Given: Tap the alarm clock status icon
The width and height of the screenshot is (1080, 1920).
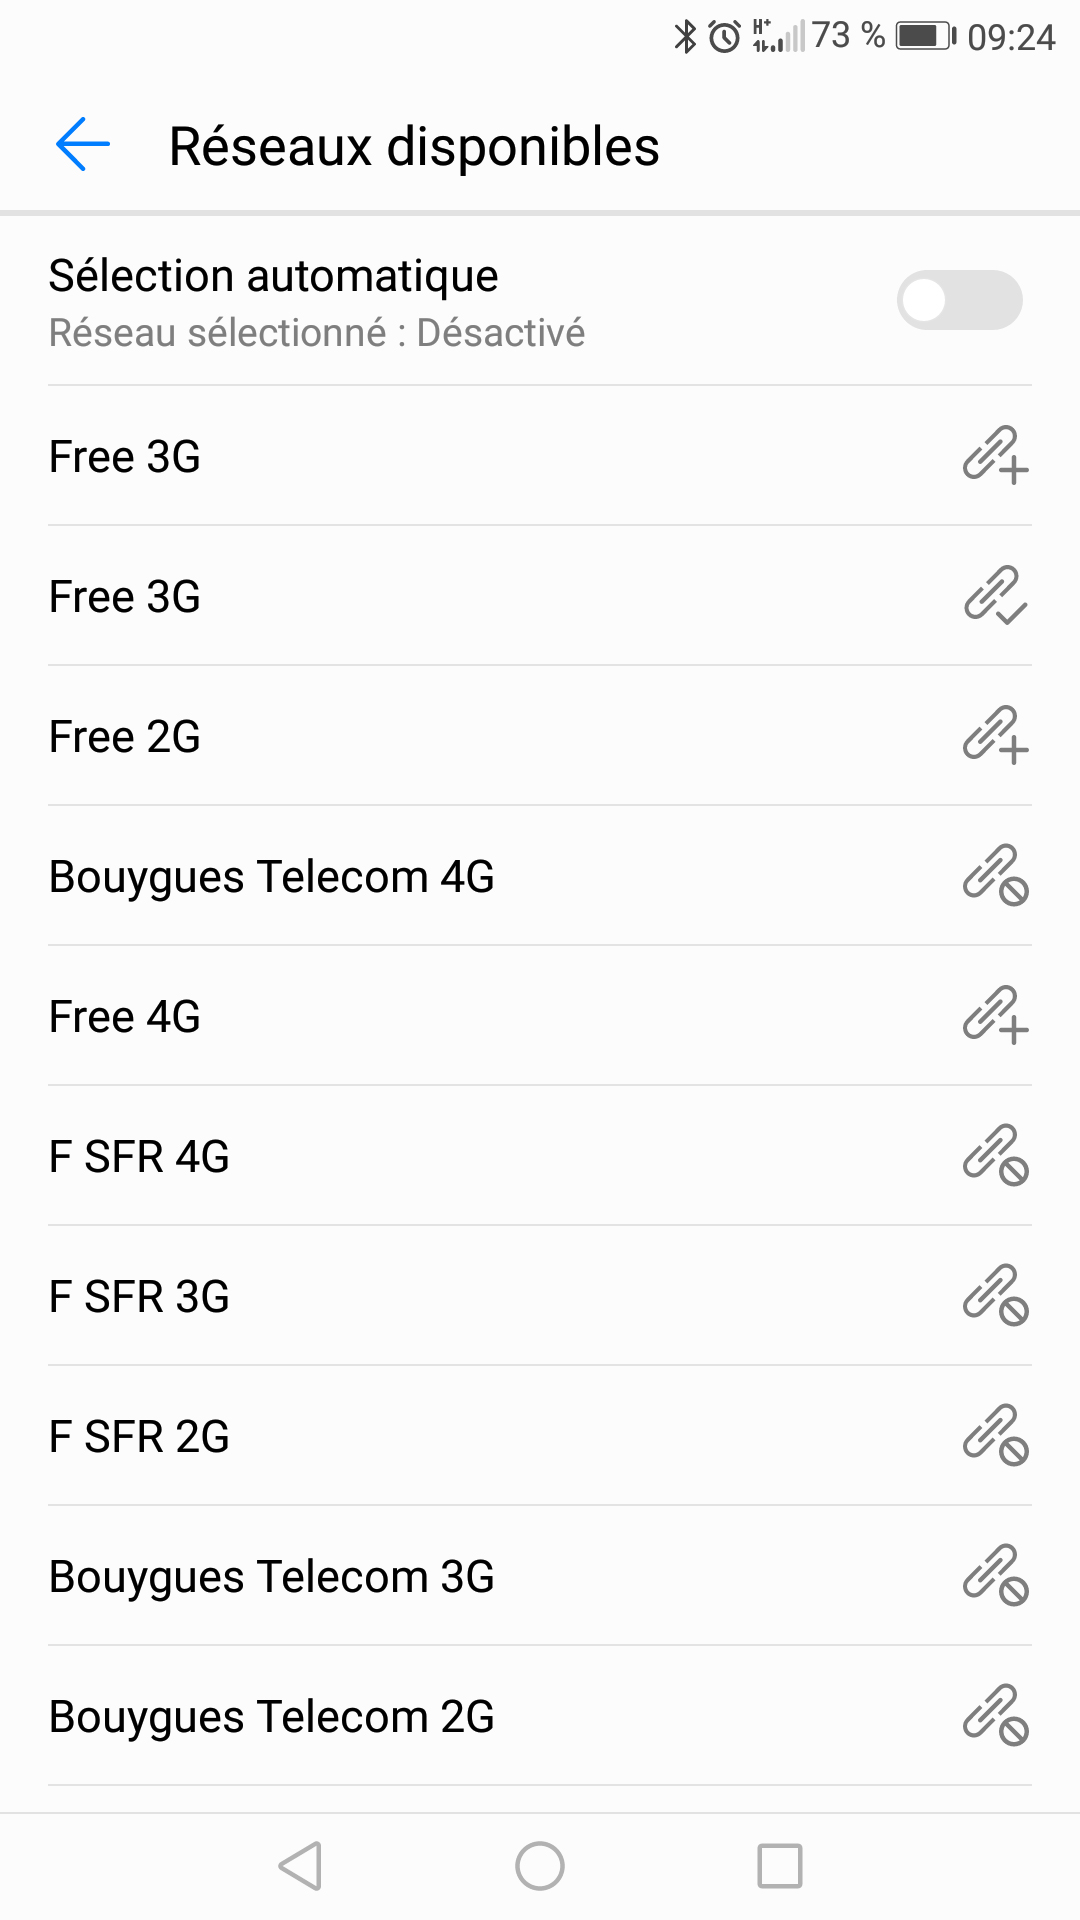Looking at the screenshot, I should tap(724, 37).
